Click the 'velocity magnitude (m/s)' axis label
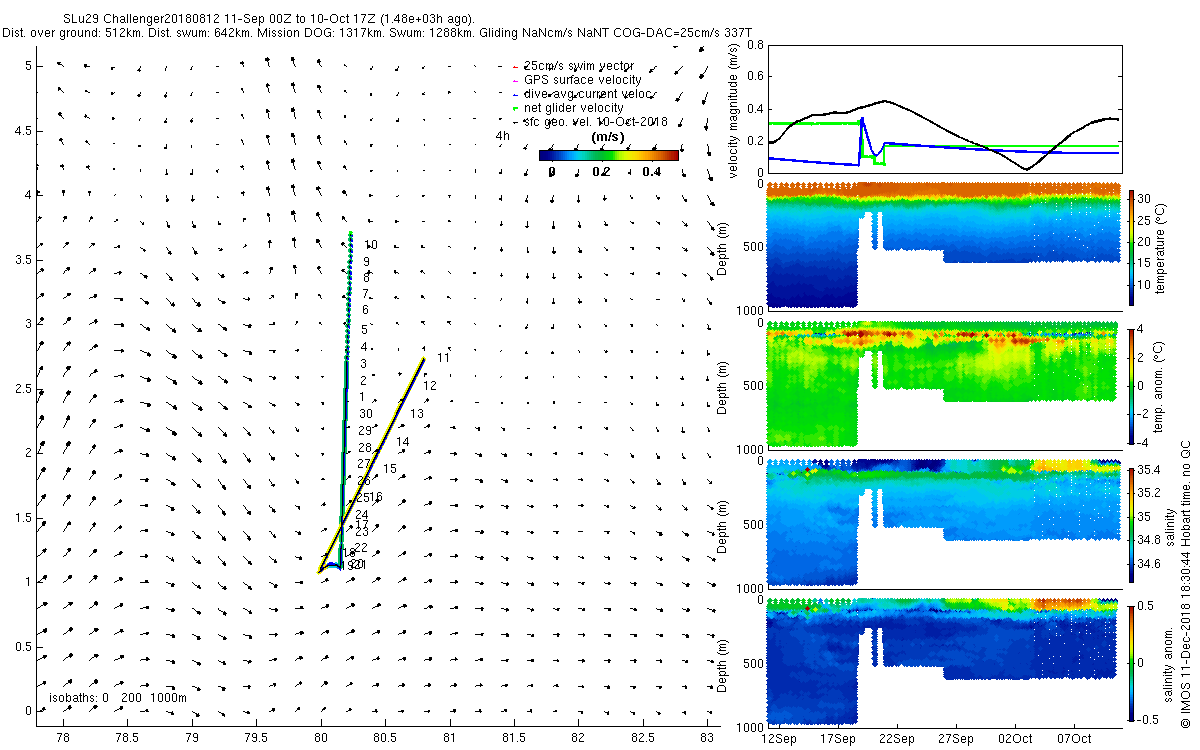Viewport: 1200px width, 750px height. click(x=733, y=110)
